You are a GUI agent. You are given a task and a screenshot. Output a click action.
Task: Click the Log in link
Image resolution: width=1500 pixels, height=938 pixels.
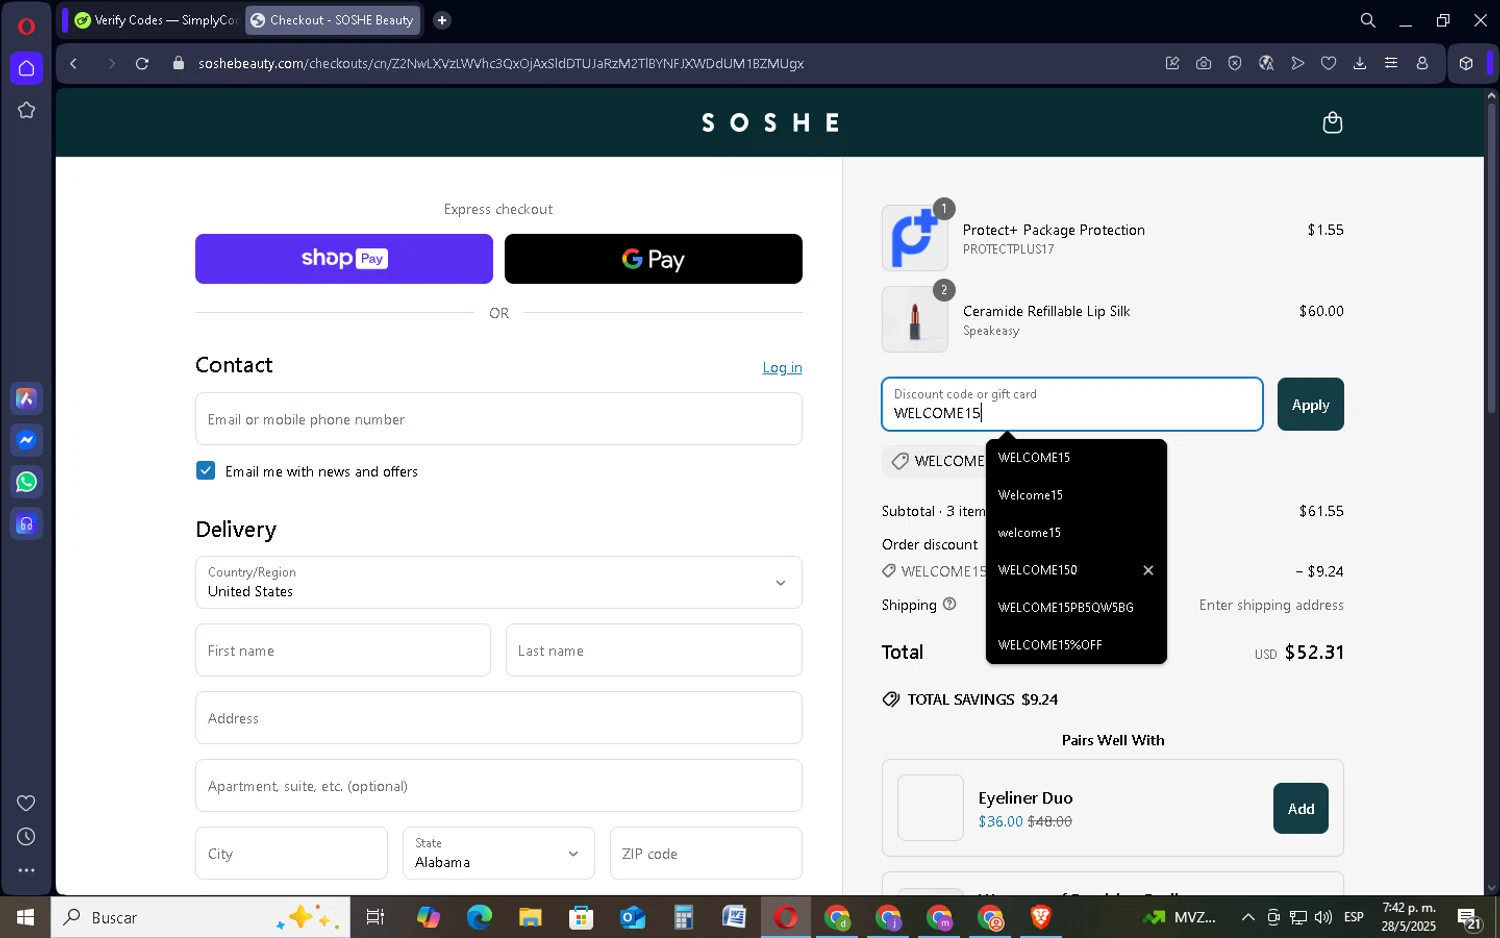click(782, 368)
